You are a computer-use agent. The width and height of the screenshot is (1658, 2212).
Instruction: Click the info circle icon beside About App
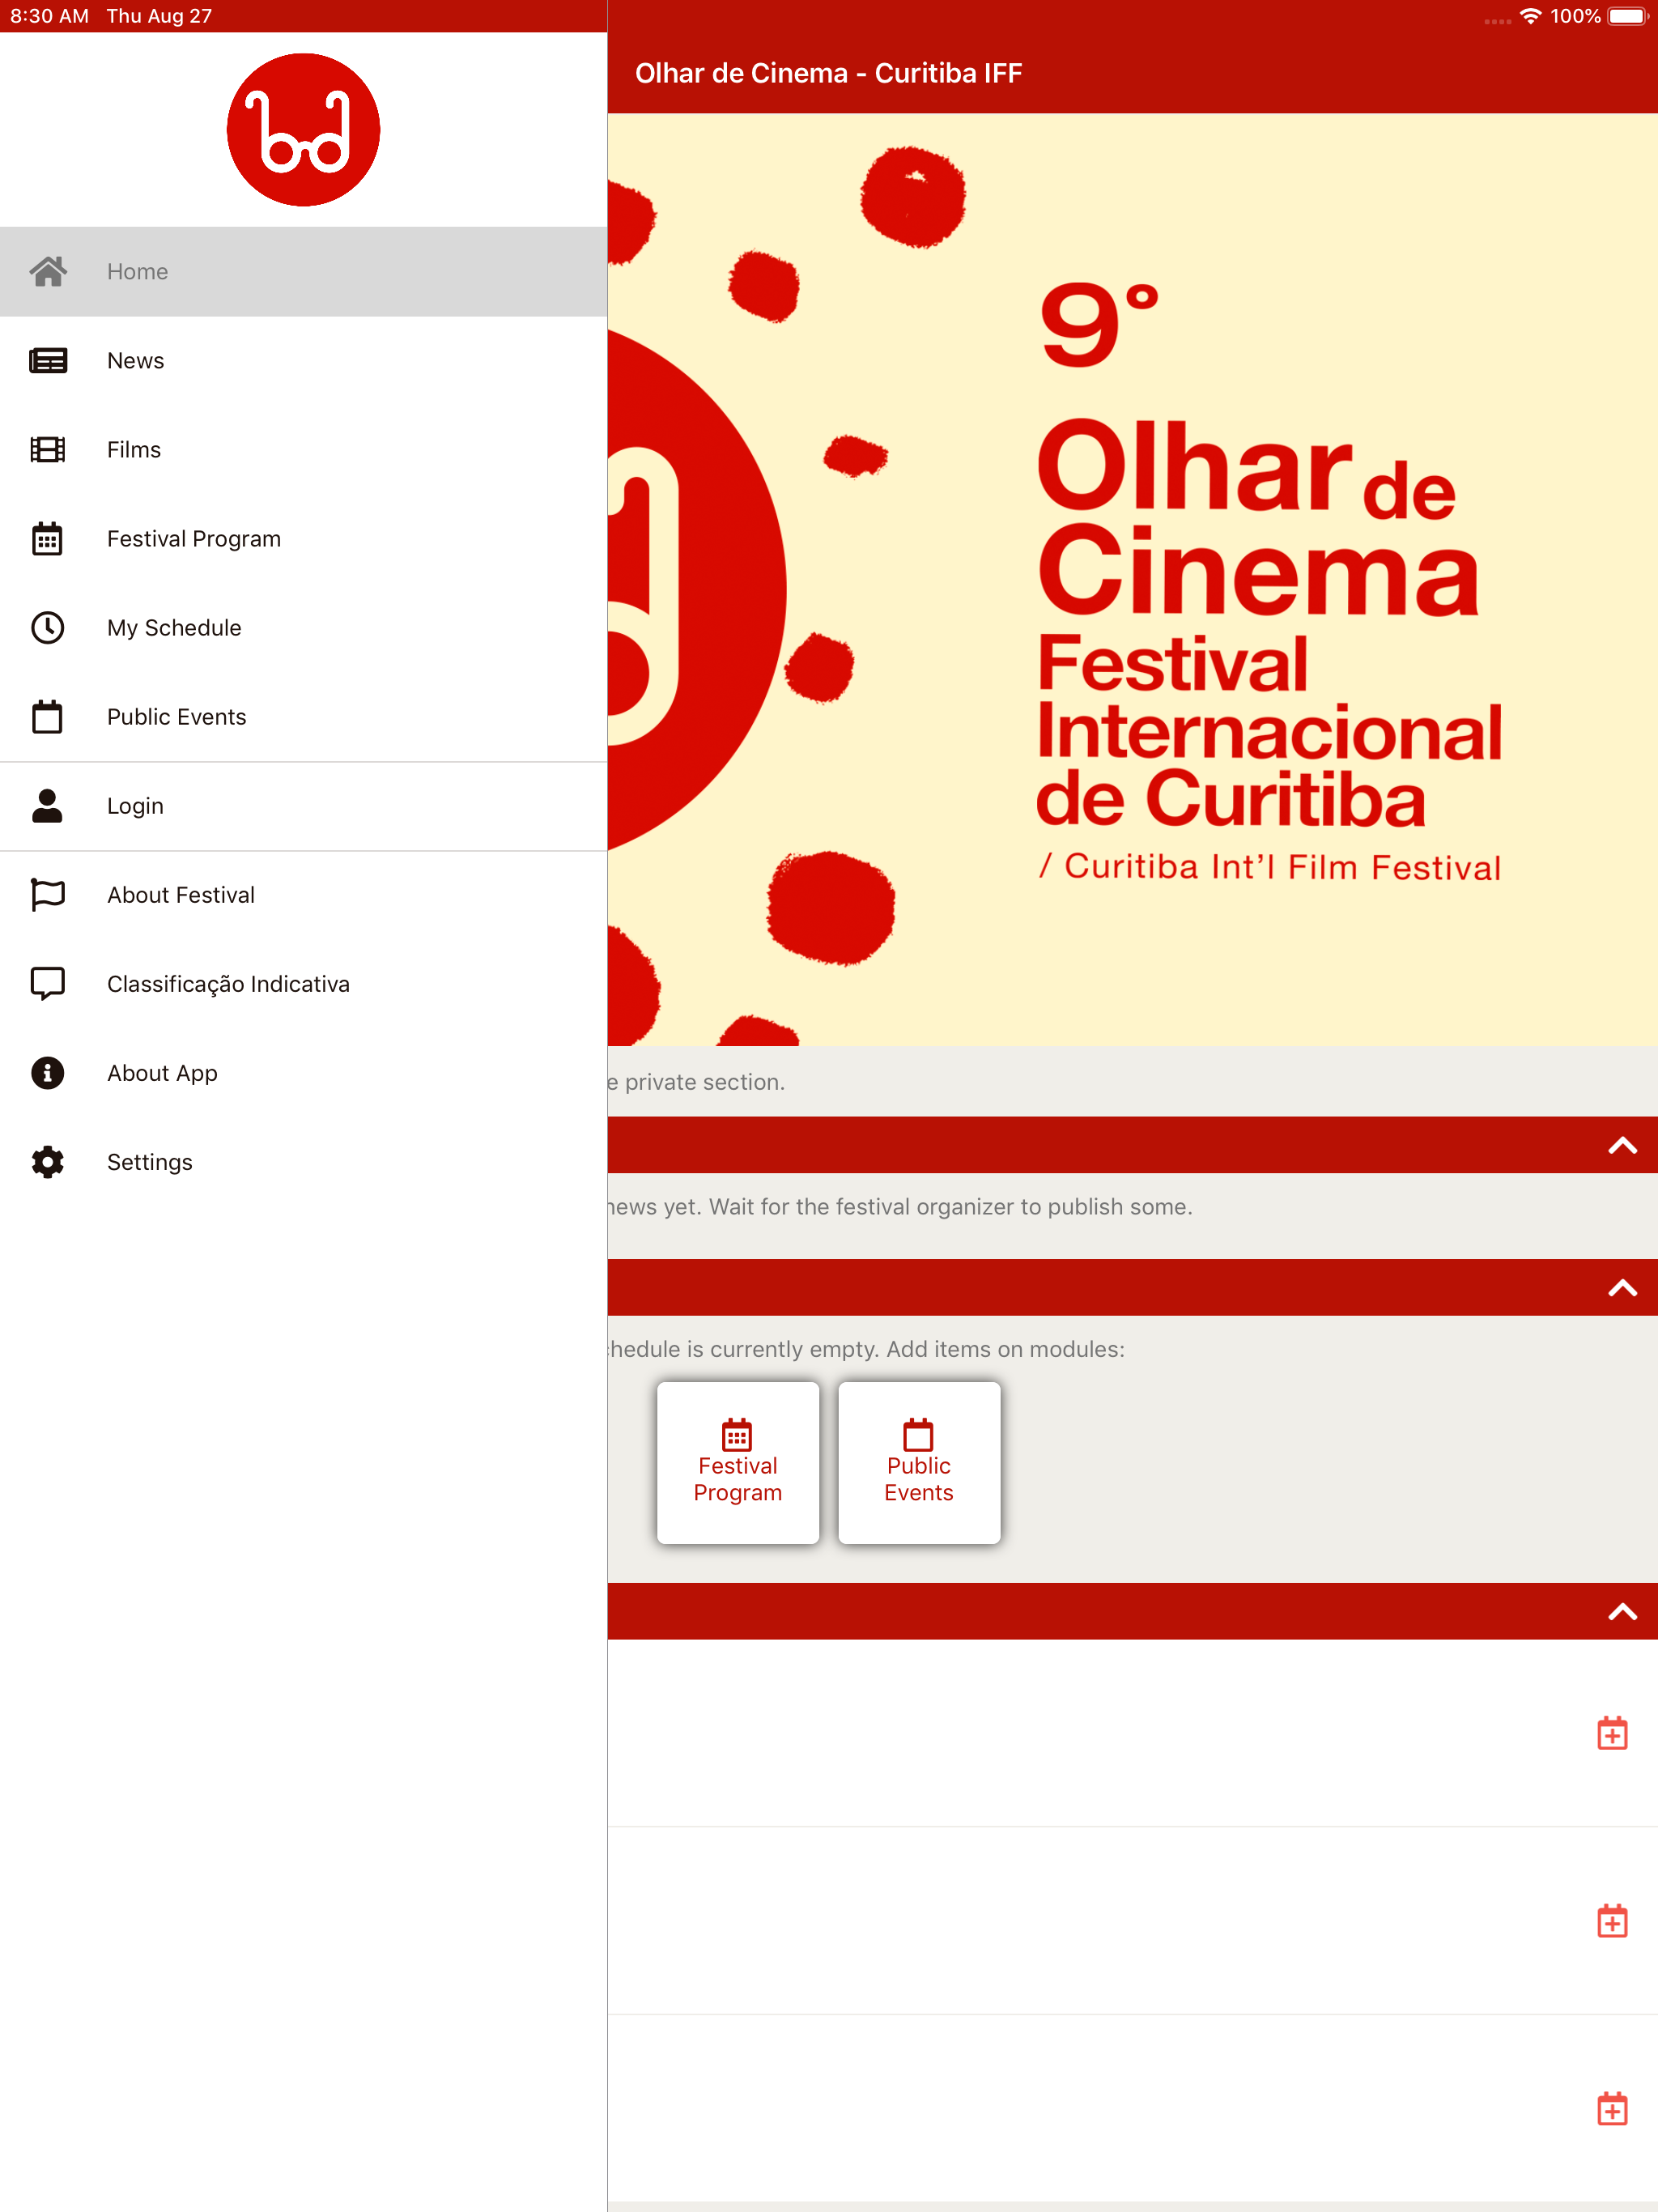pos(47,1073)
